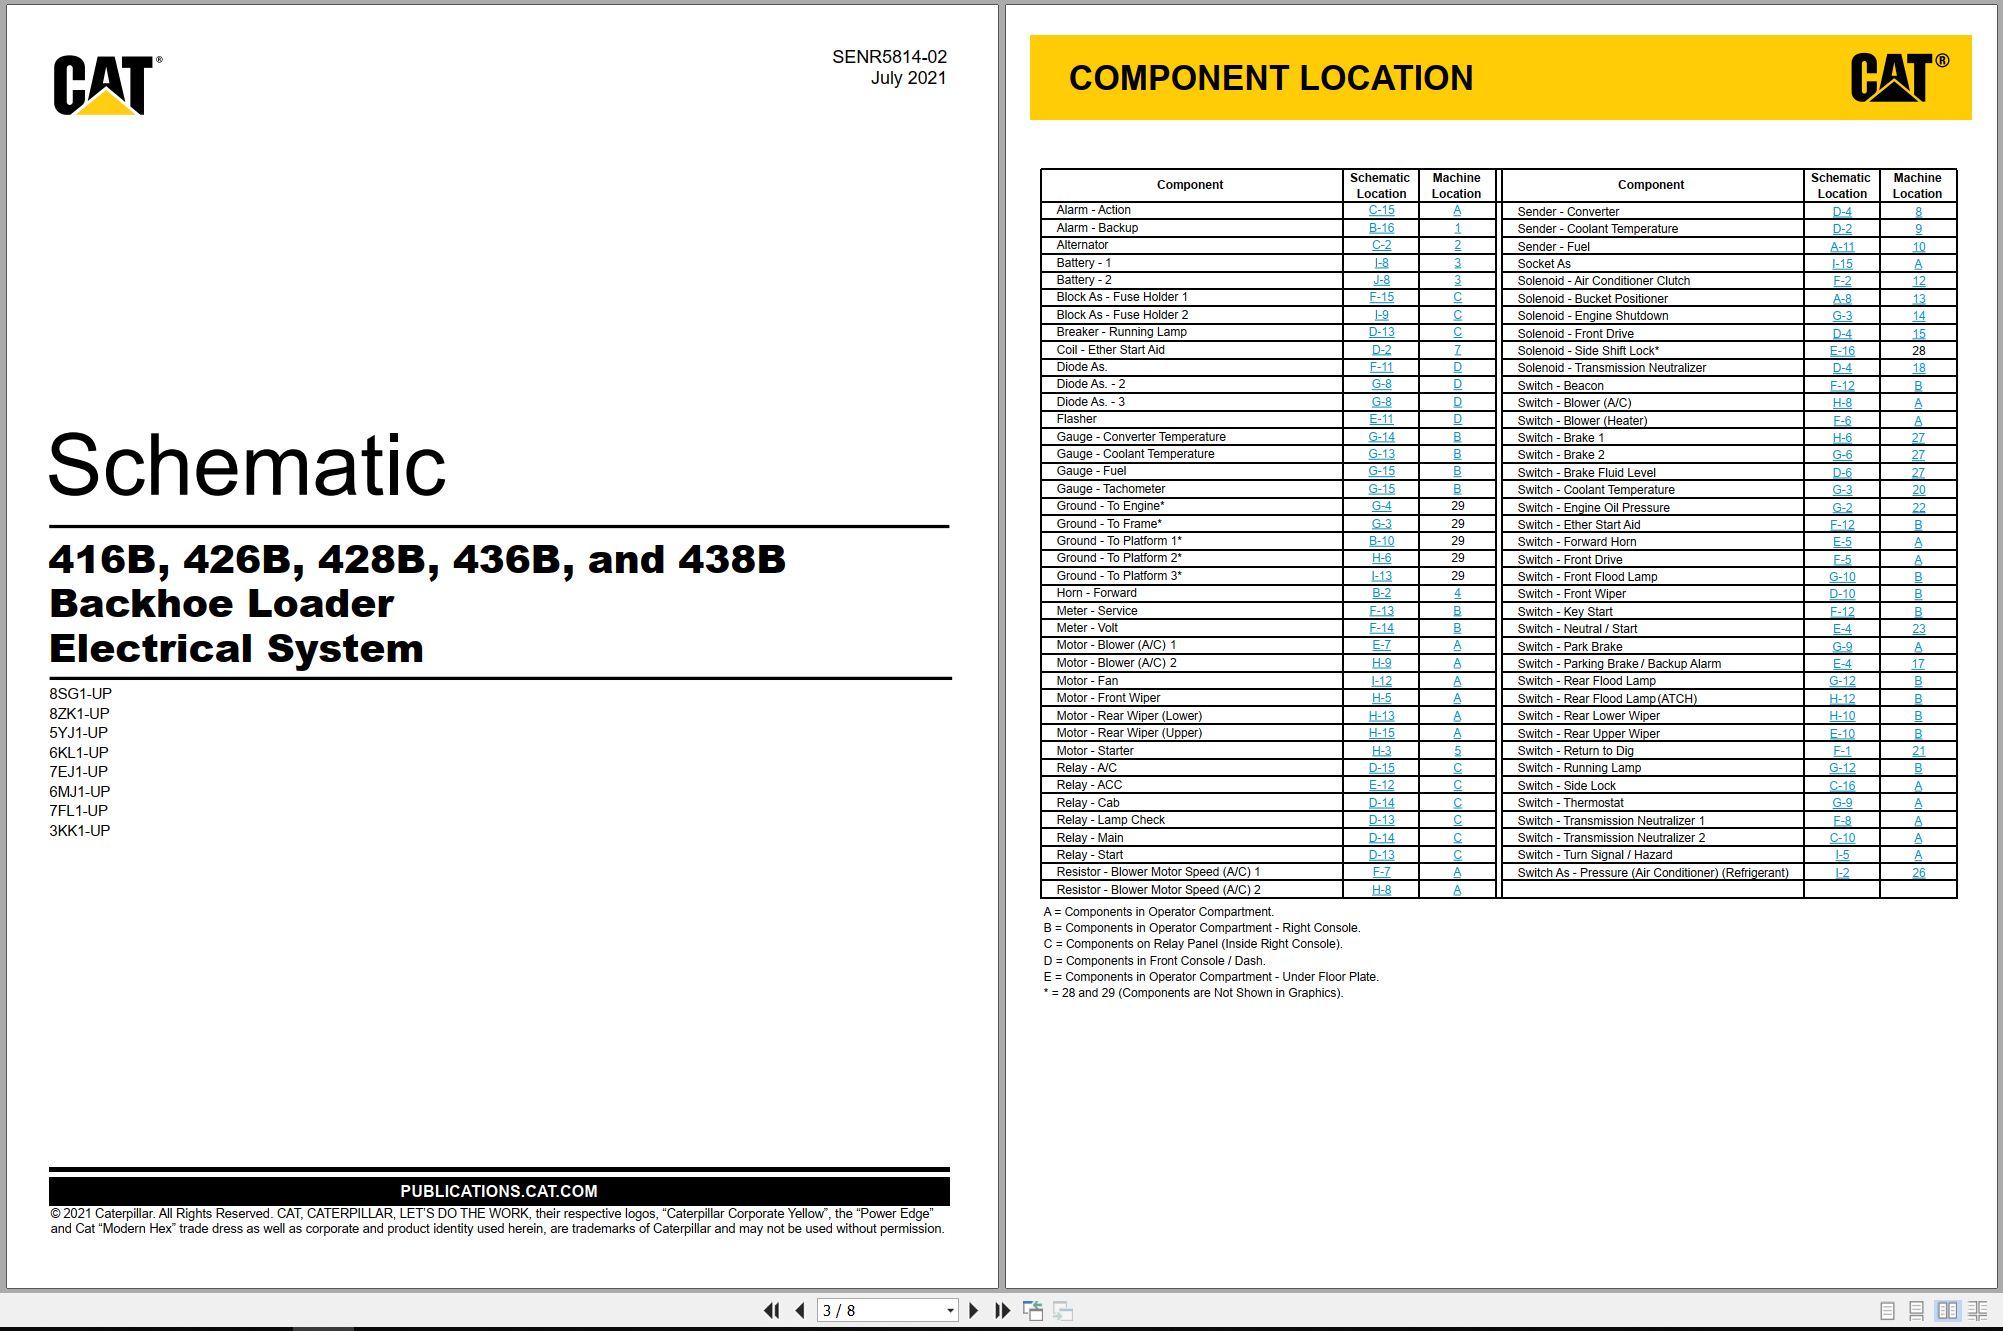The width and height of the screenshot is (2003, 1331).
Task: Follow E-16 link for Solenoid - Side Shift Lock
Action: (1842, 351)
